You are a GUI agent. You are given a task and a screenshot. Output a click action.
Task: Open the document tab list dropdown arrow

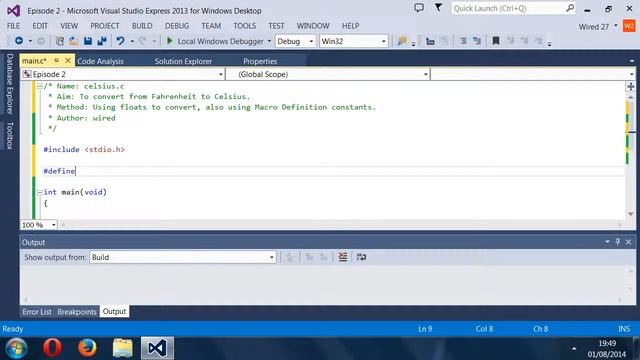(x=631, y=61)
